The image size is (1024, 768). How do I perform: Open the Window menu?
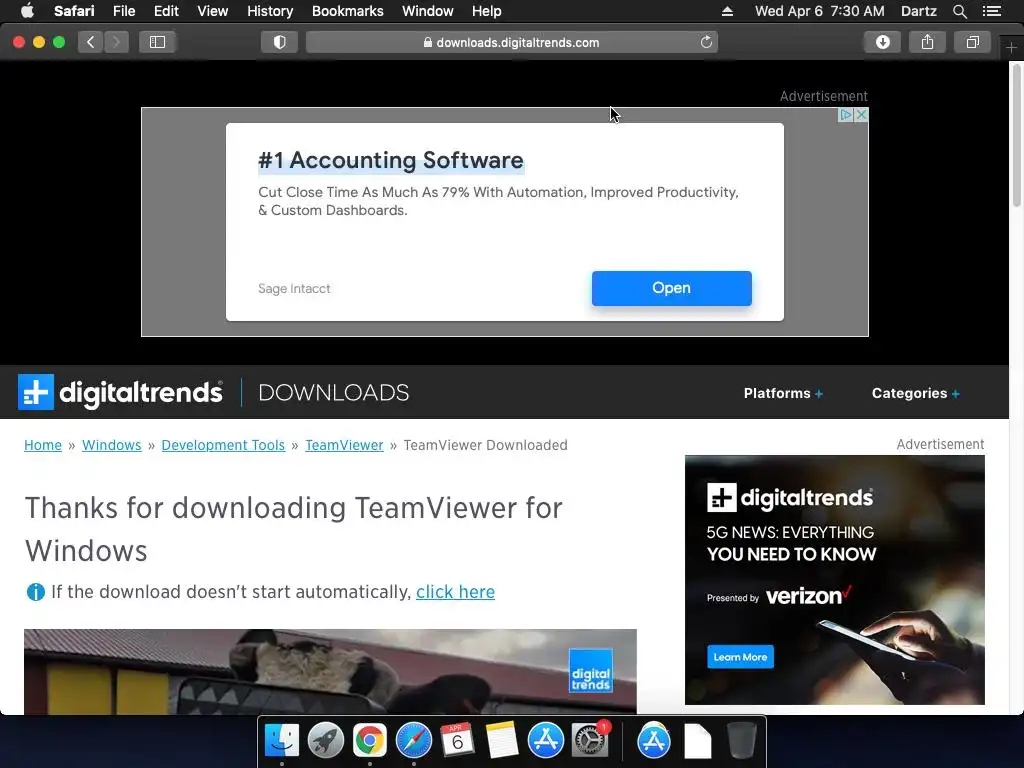point(427,11)
